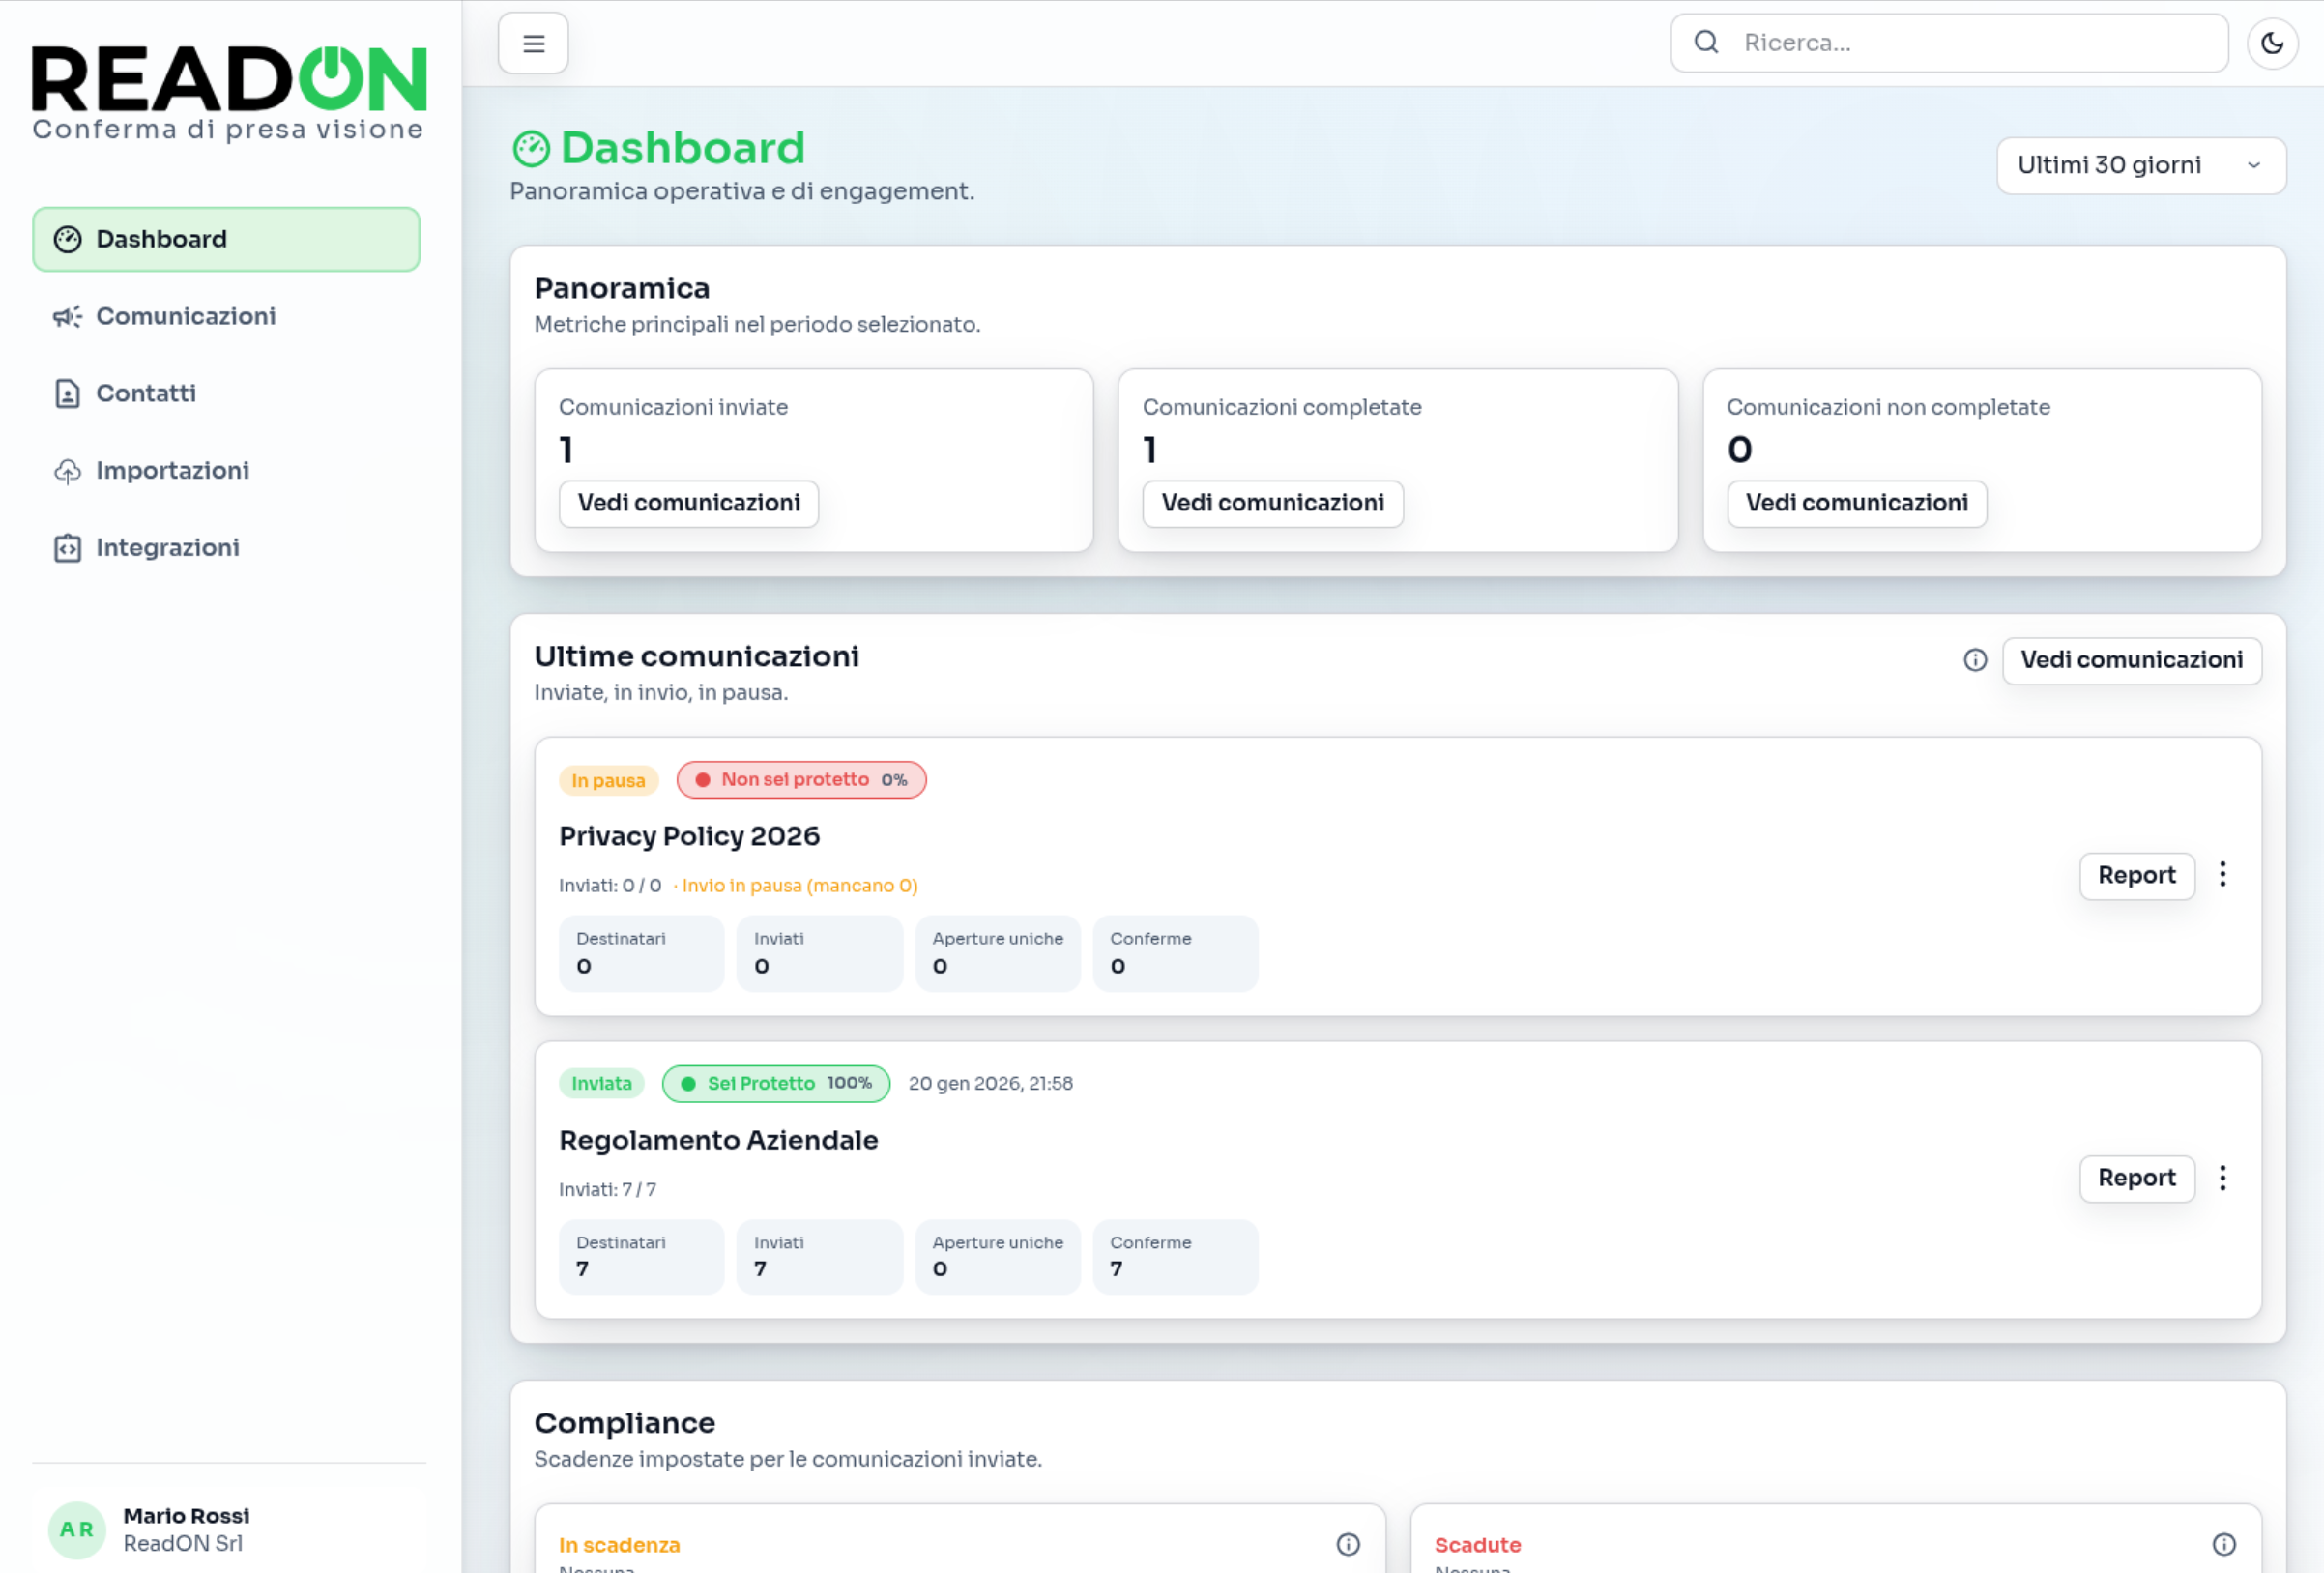Click Vedi comunicazioni under Comunicazioni inviate
The image size is (2324, 1573).
(688, 503)
